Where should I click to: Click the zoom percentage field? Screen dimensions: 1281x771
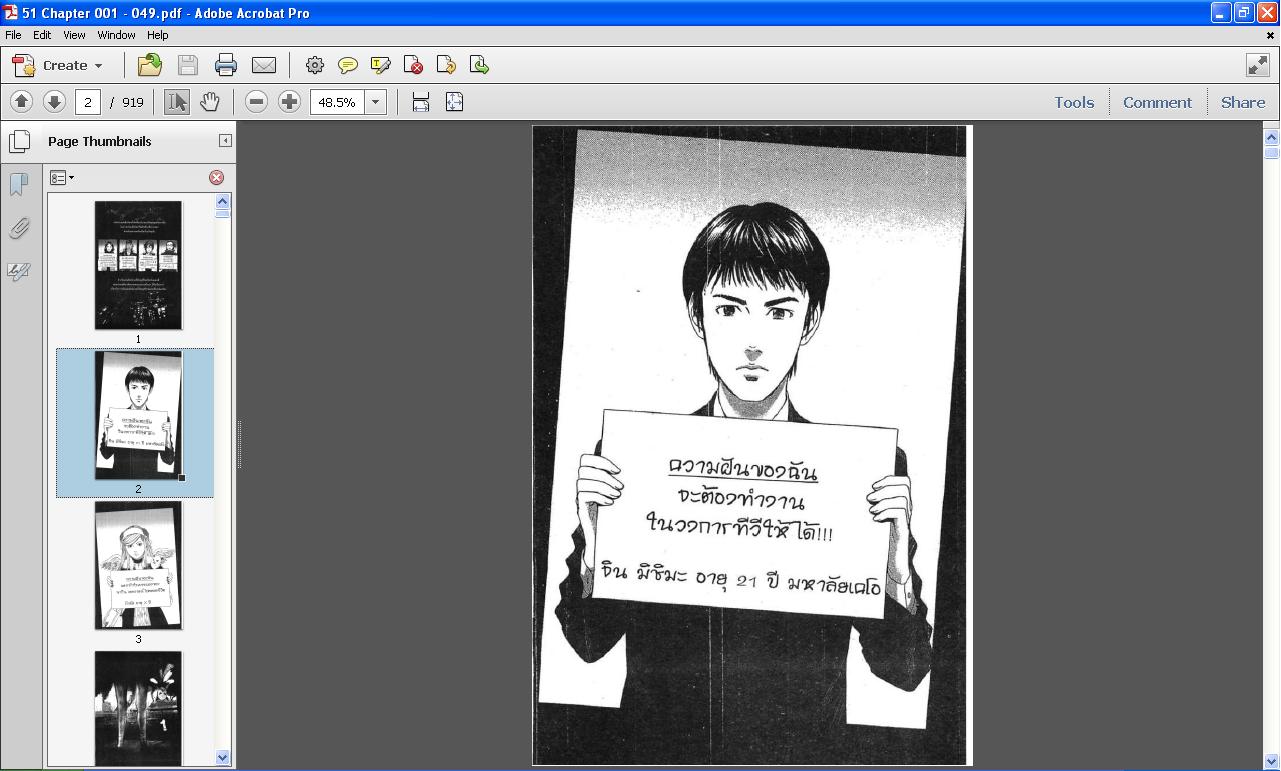pyautogui.click(x=338, y=102)
